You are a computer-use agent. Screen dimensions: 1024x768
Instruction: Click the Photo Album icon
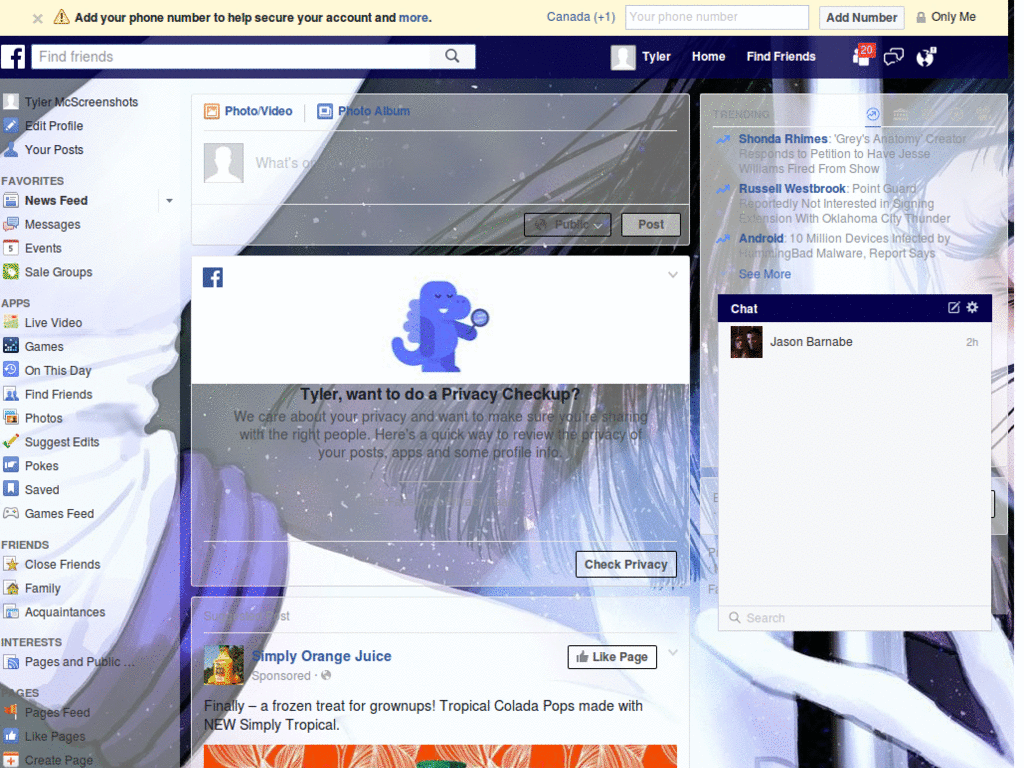[x=325, y=112]
